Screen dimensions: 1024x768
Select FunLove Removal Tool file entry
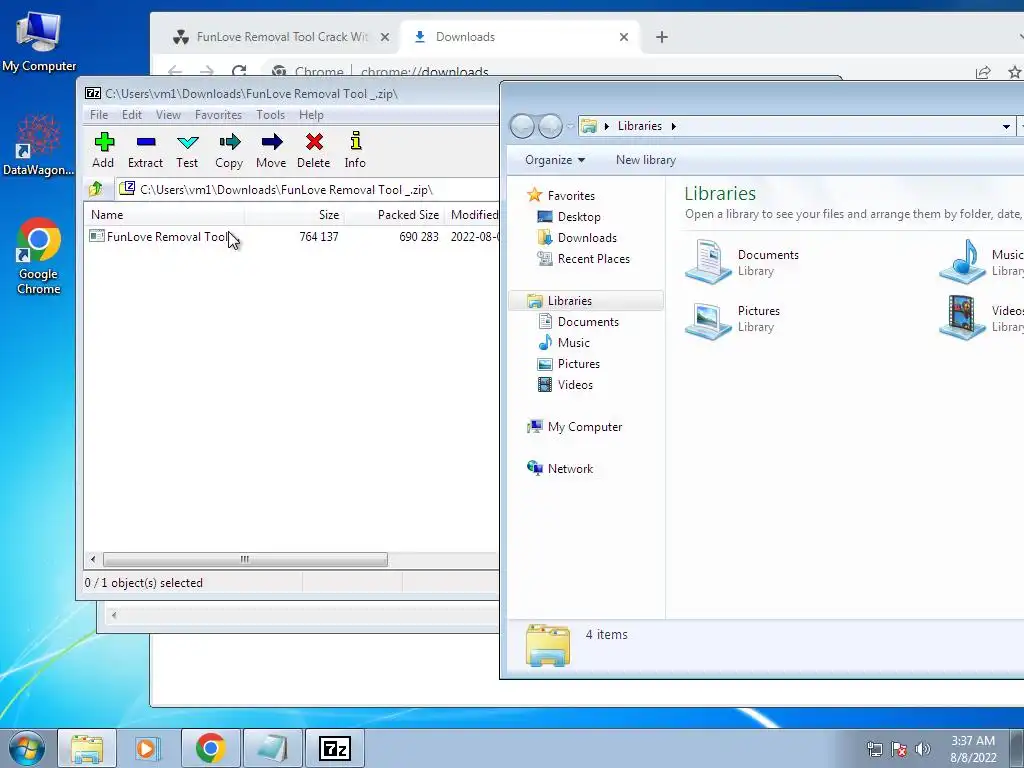(167, 236)
